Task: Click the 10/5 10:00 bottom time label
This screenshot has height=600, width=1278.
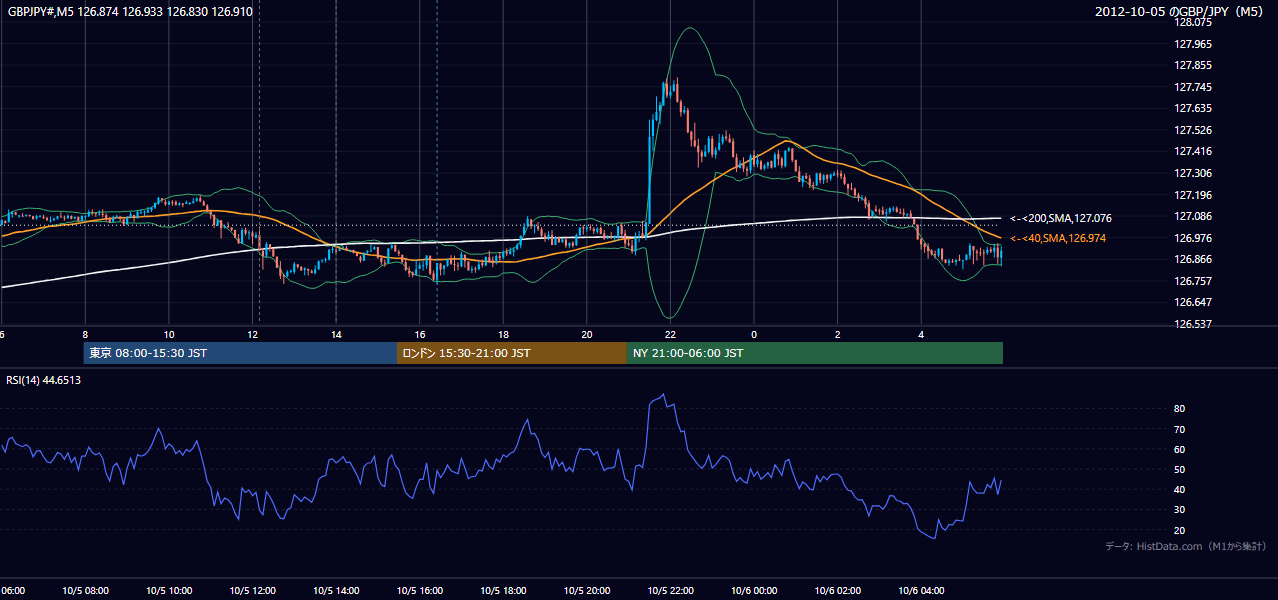Action: (169, 591)
